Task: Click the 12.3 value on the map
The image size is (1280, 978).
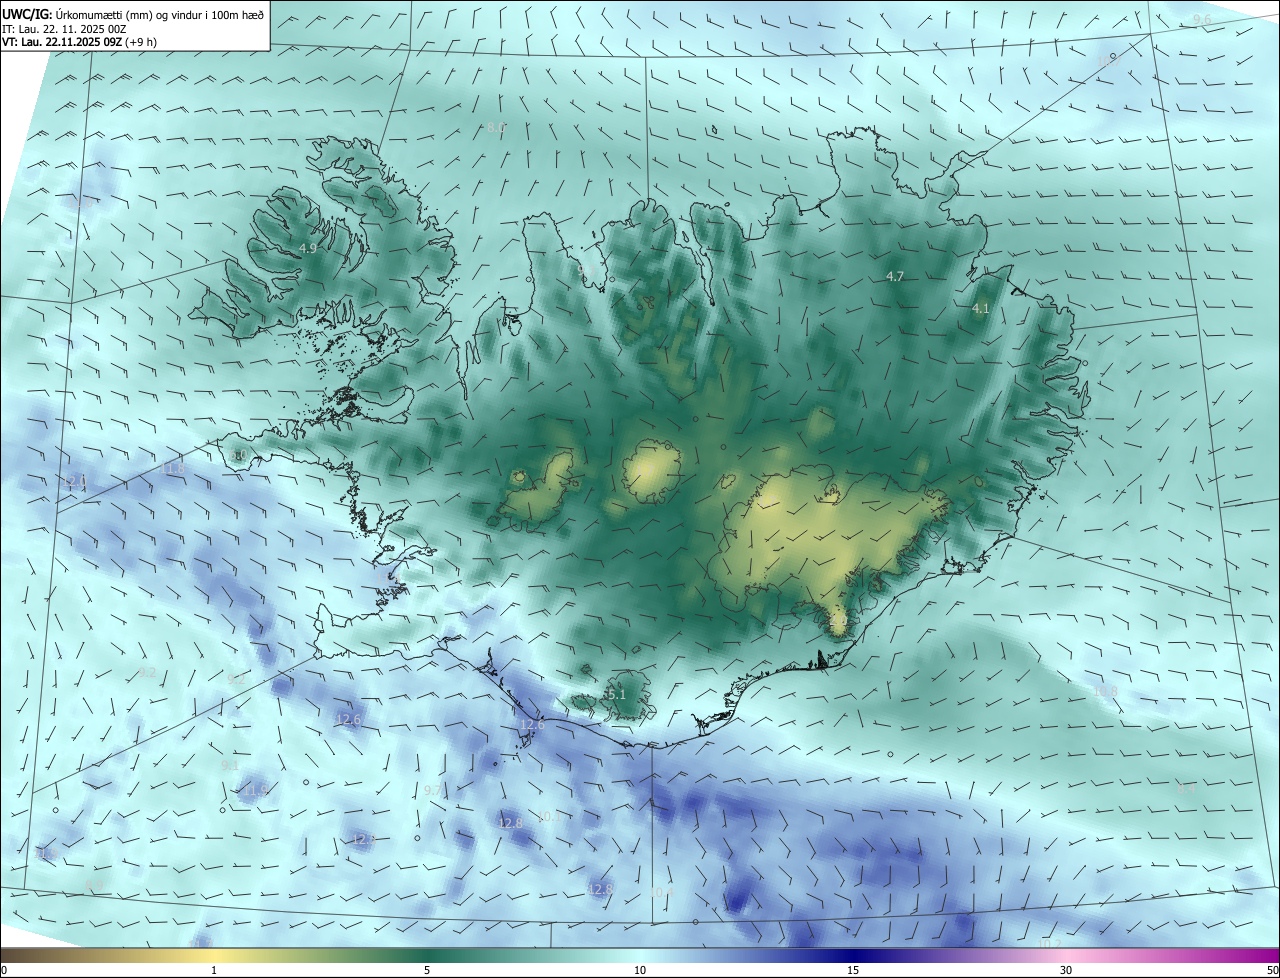Action: coord(363,839)
